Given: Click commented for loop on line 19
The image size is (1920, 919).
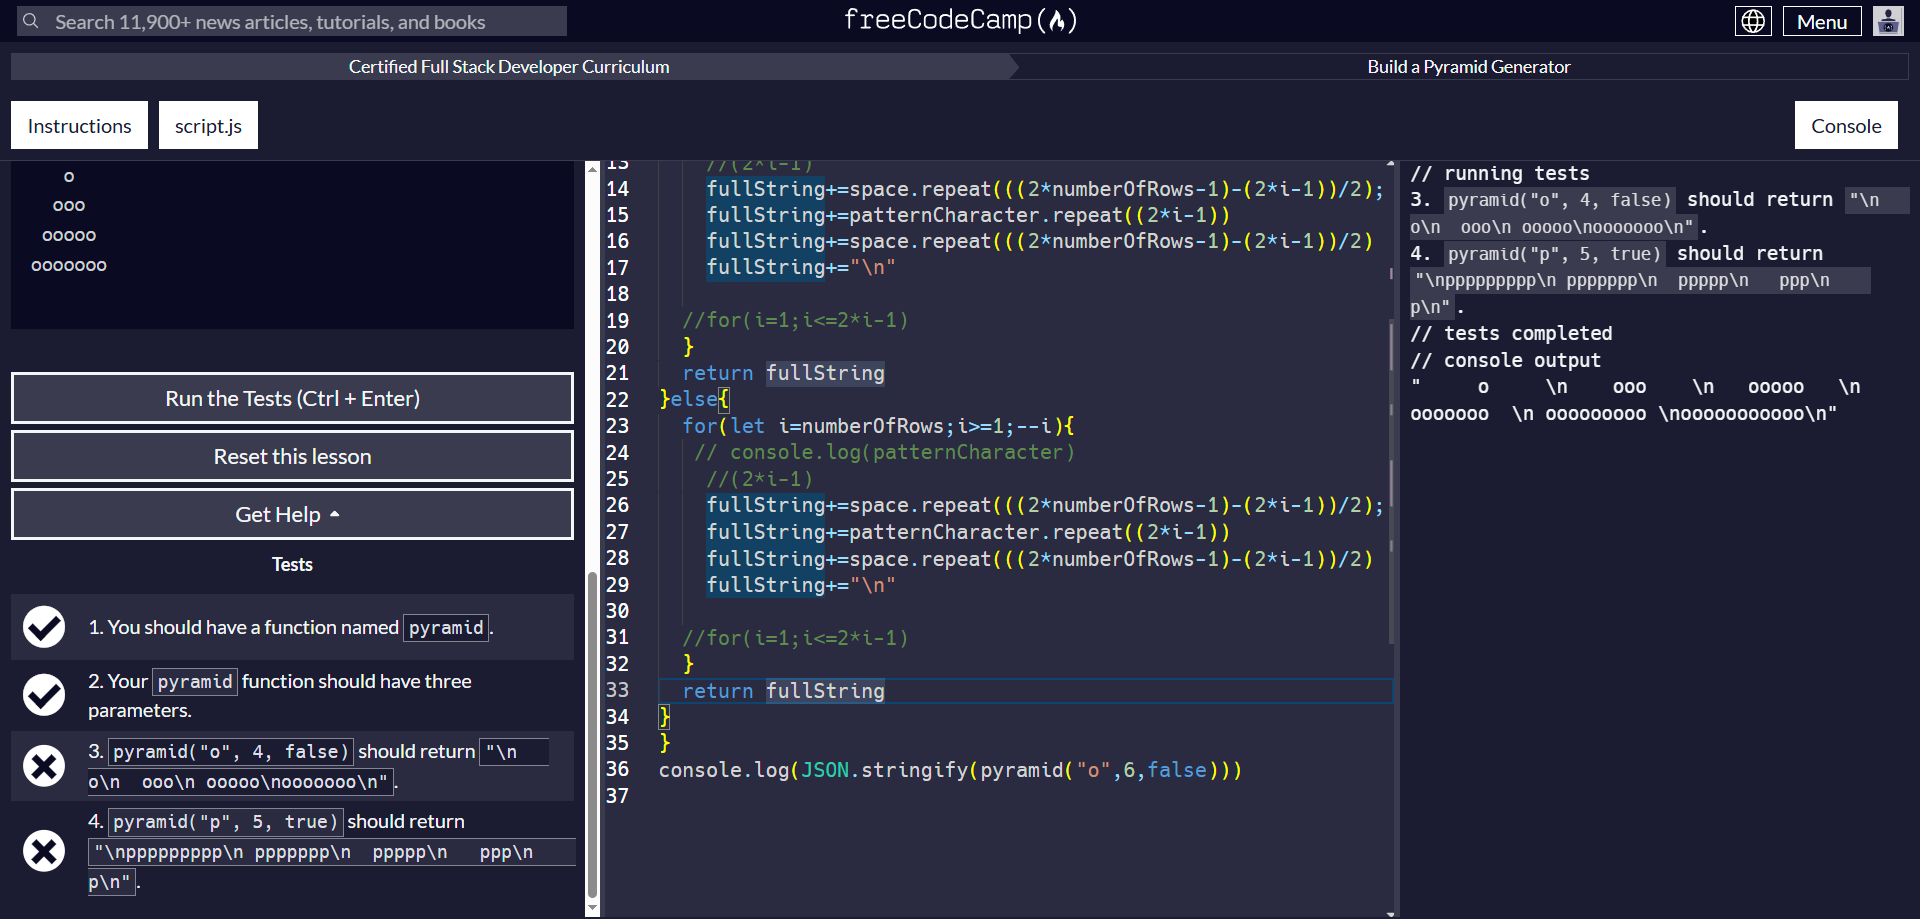Looking at the screenshot, I should [x=795, y=320].
